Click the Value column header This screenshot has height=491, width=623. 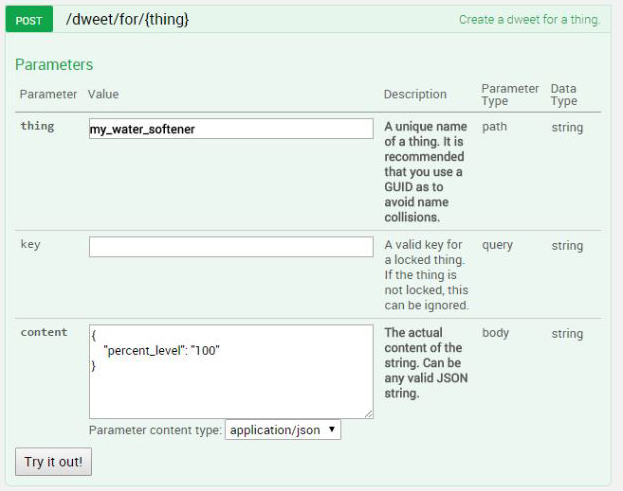tap(104, 95)
